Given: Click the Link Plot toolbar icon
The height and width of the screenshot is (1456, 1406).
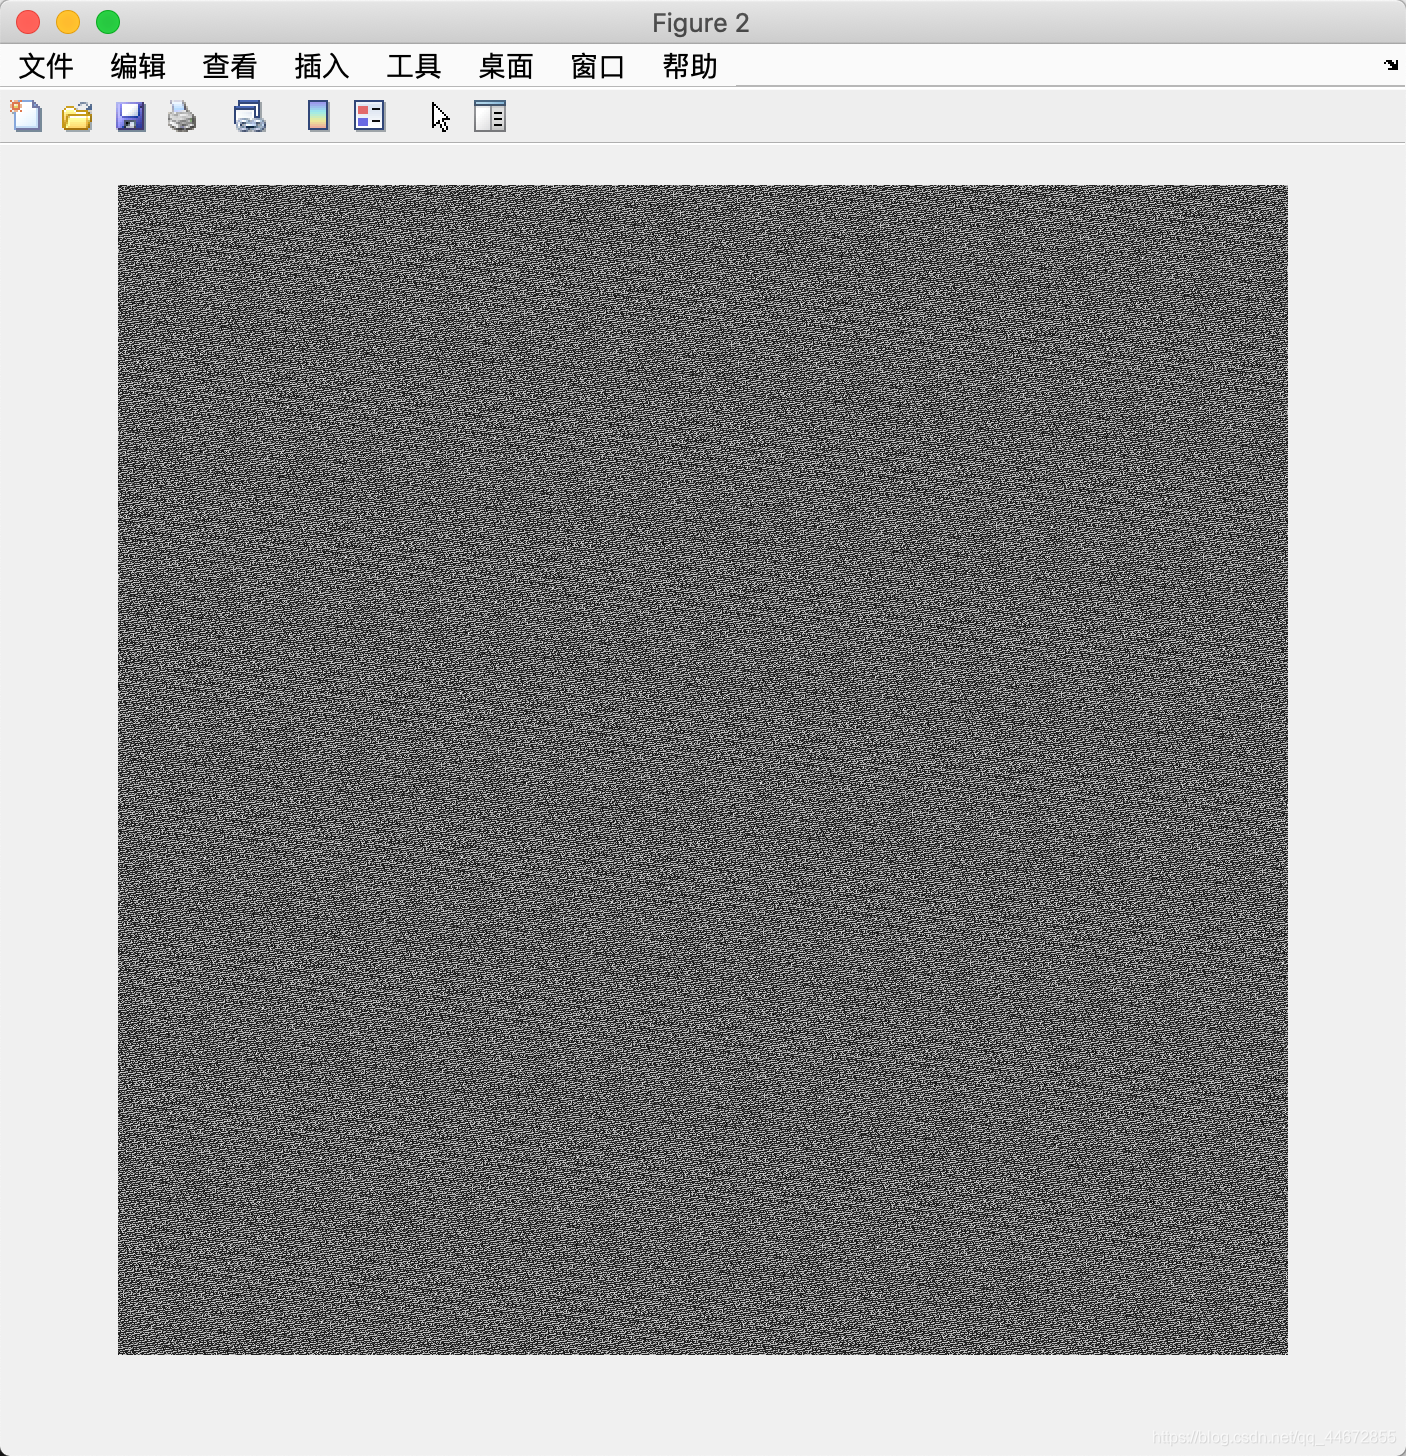Looking at the screenshot, I should pyautogui.click(x=249, y=116).
